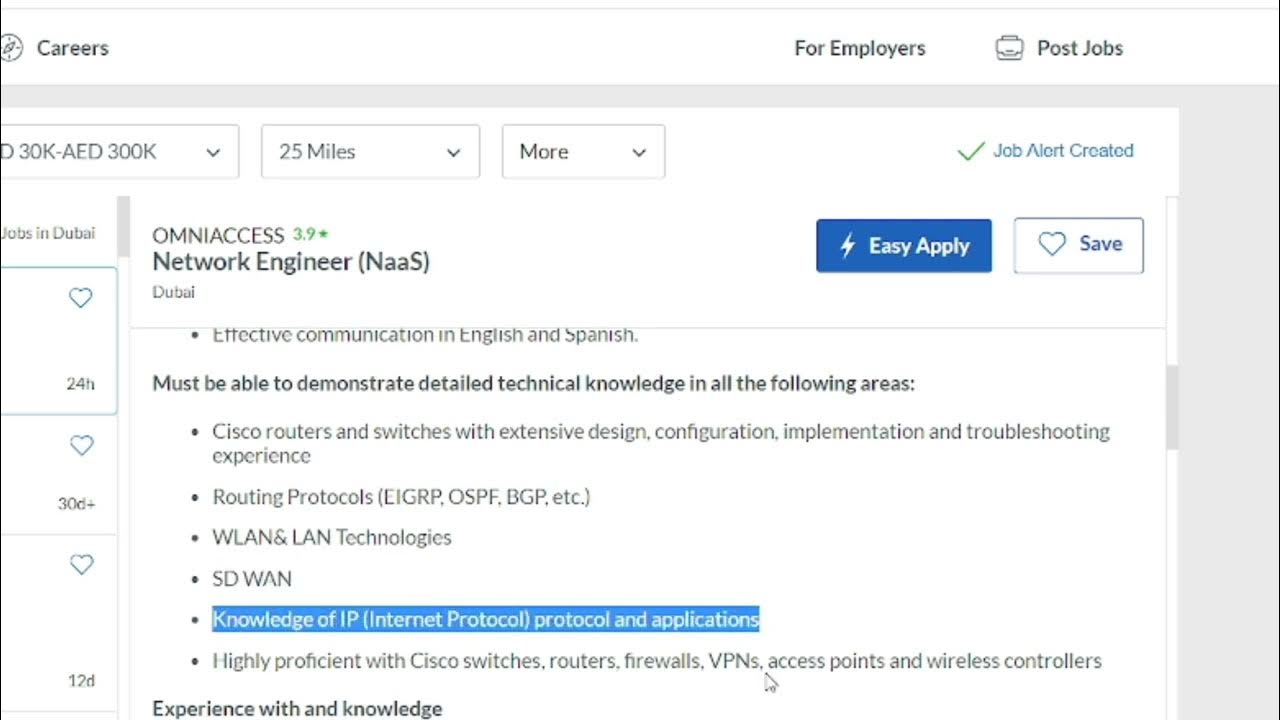Click the 12d posting age label
This screenshot has height=720, width=1280.
[81, 681]
